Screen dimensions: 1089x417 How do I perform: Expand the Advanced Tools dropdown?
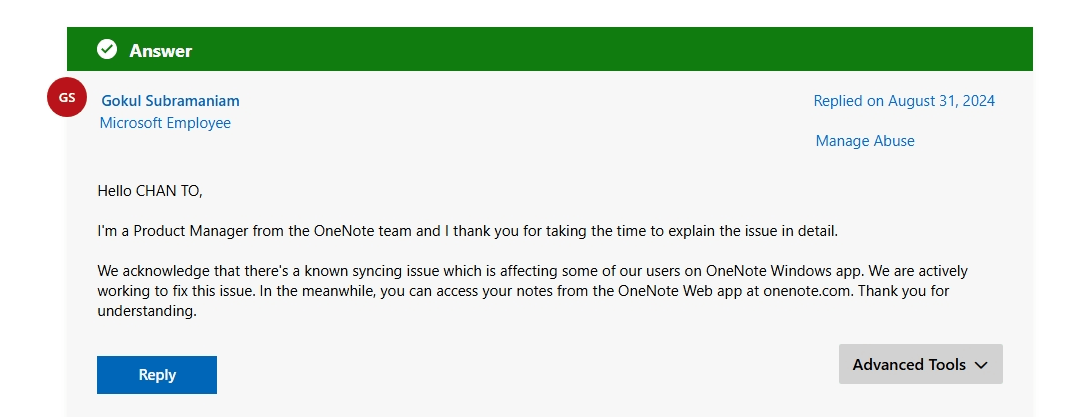pos(920,364)
